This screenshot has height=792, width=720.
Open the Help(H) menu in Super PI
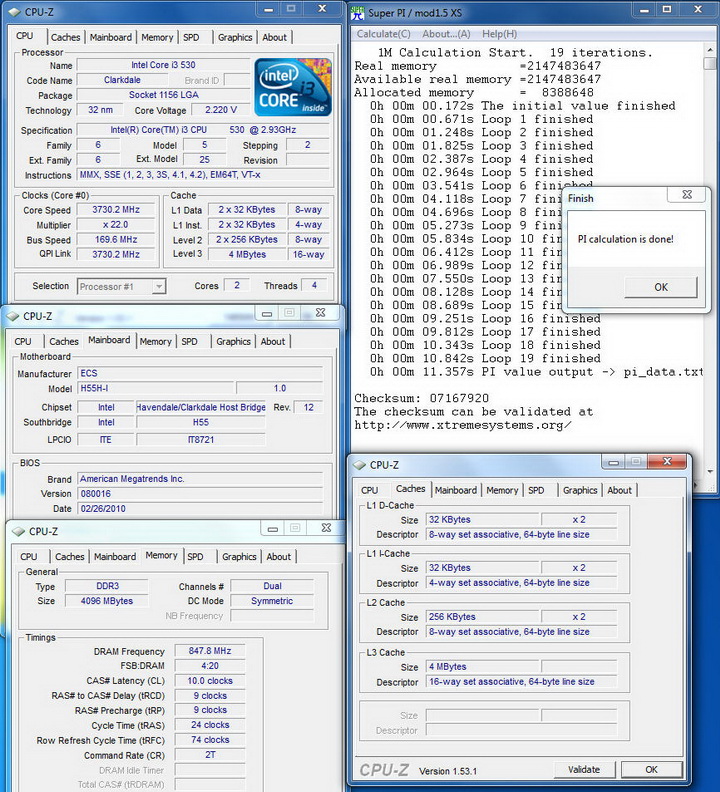(499, 34)
